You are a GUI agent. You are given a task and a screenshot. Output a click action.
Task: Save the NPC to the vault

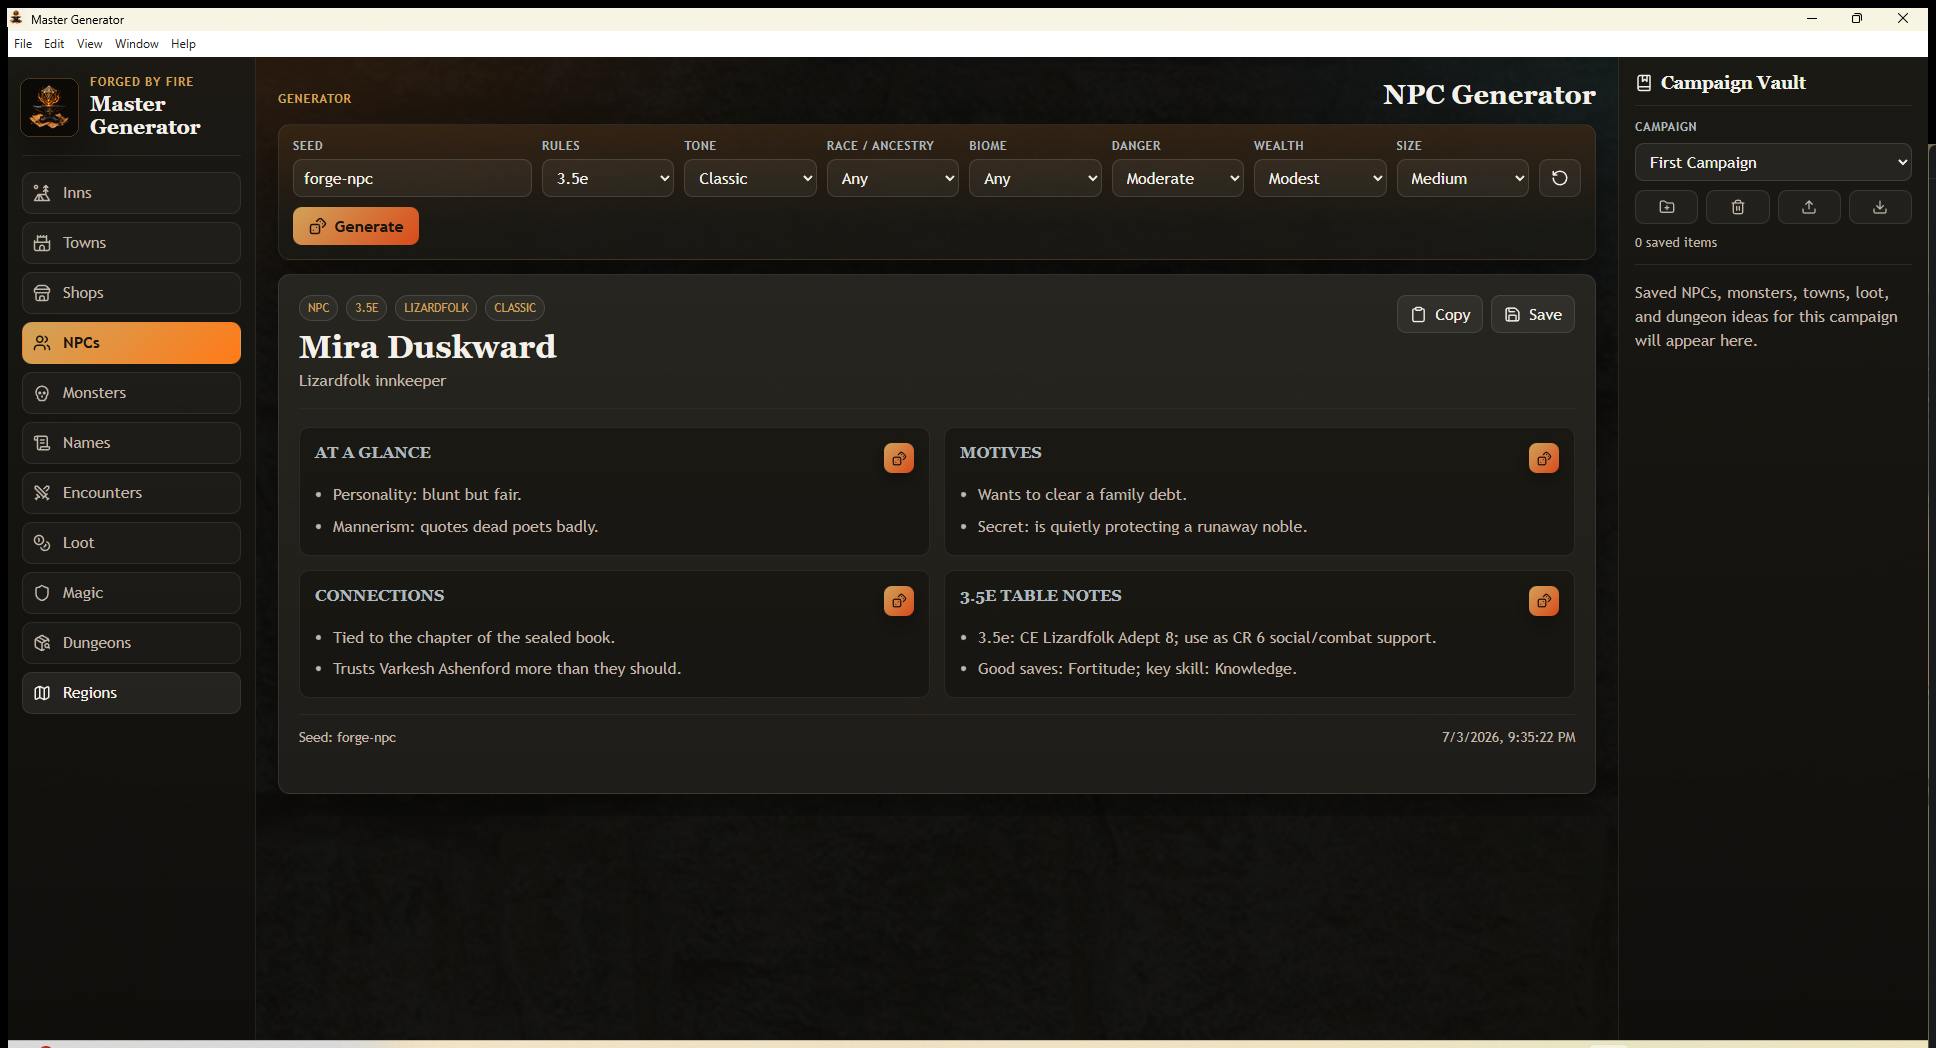[1533, 314]
